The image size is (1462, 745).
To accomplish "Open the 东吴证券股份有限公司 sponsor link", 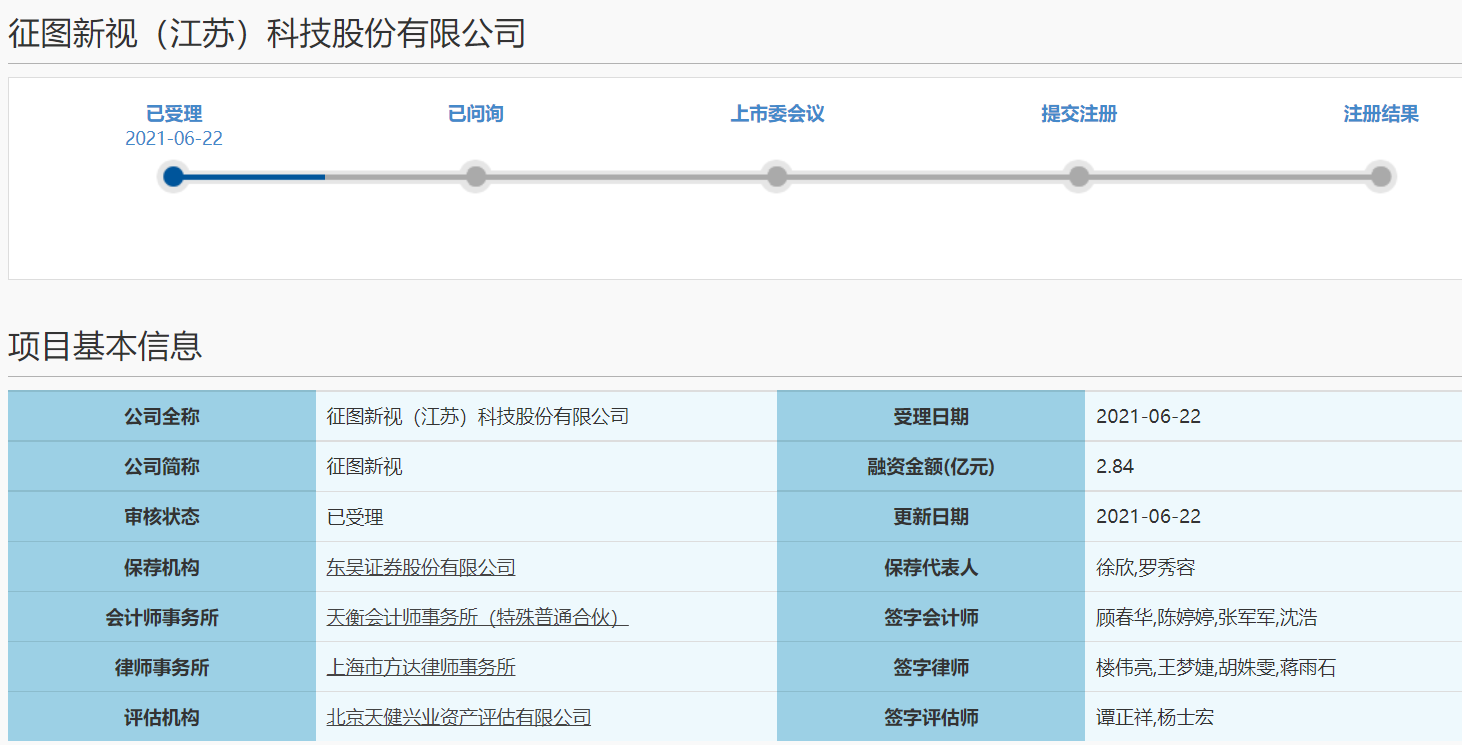I will pos(421,568).
